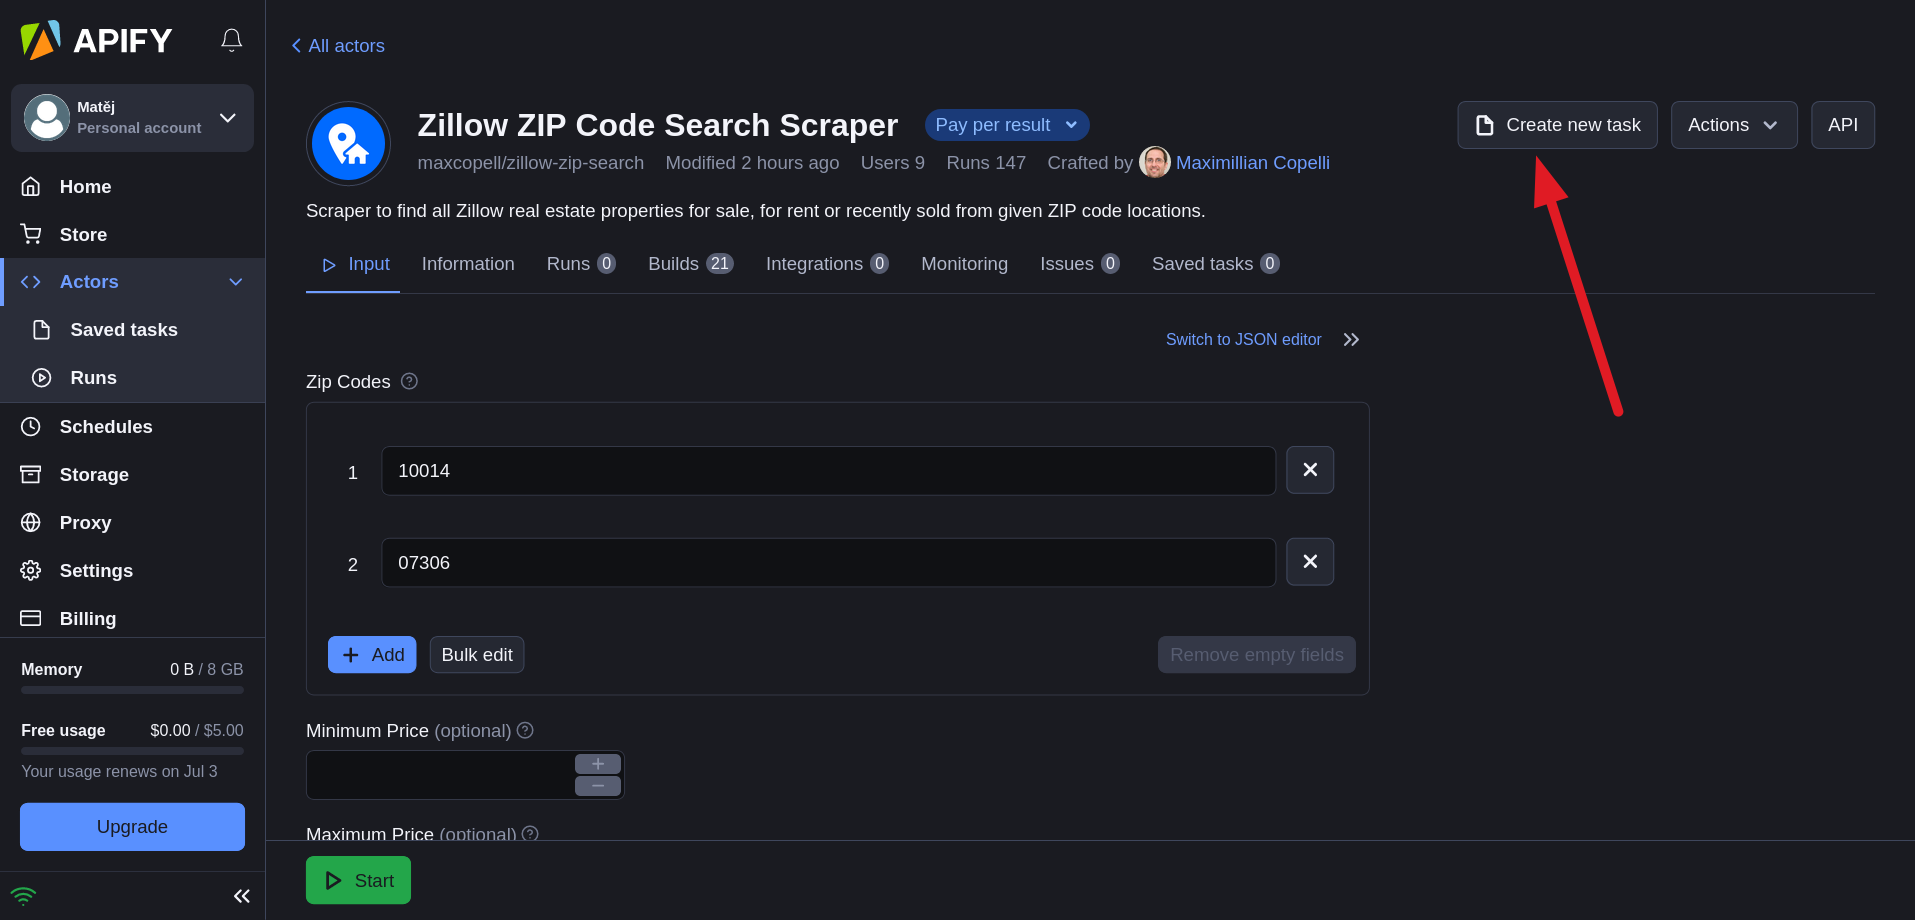
Task: Remove zip code 07306 with X
Action: pyautogui.click(x=1310, y=563)
